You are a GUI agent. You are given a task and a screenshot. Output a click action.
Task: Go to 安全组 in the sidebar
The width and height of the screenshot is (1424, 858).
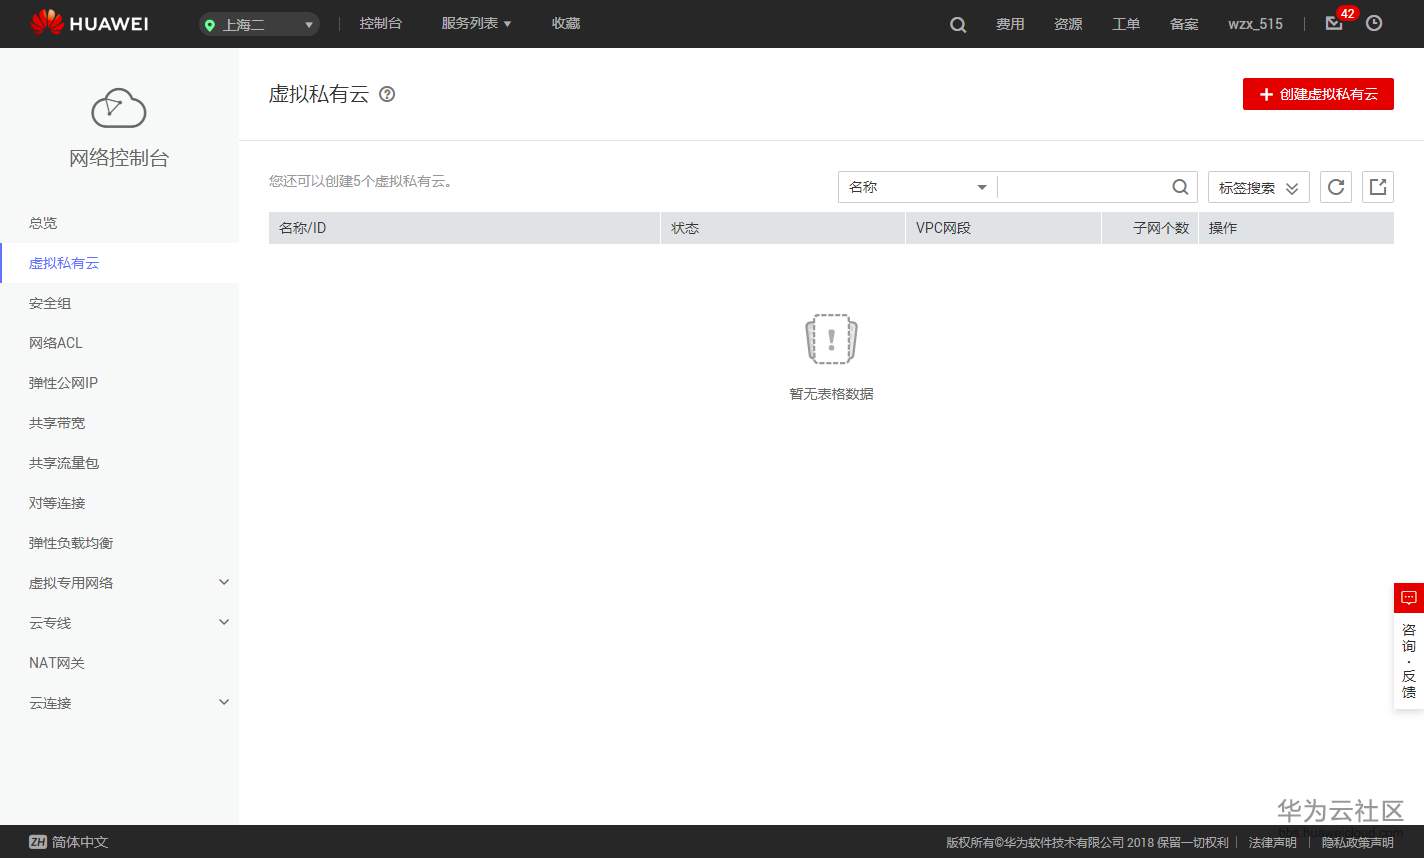(x=49, y=303)
